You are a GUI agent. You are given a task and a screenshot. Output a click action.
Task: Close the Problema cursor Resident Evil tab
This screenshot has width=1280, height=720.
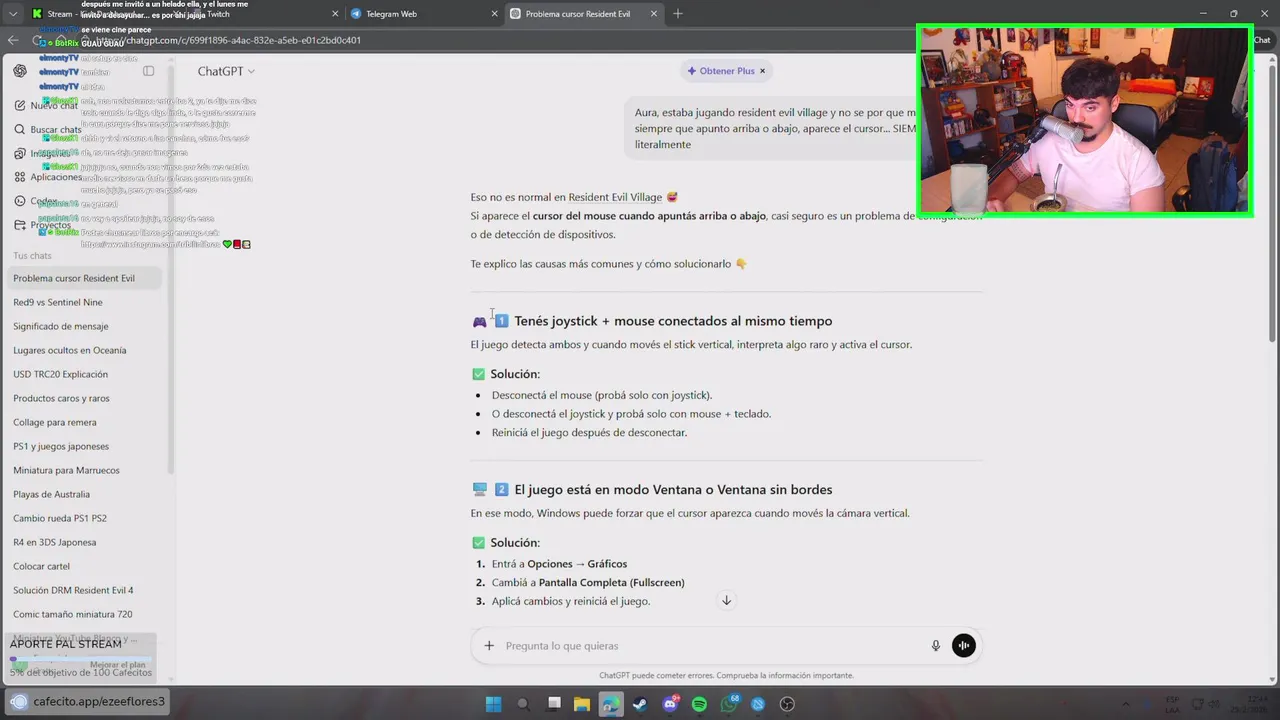coord(653,14)
